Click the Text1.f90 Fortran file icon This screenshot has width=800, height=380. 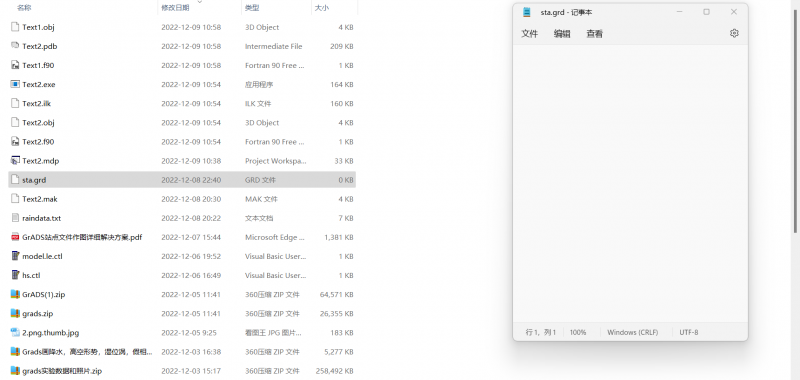point(15,65)
